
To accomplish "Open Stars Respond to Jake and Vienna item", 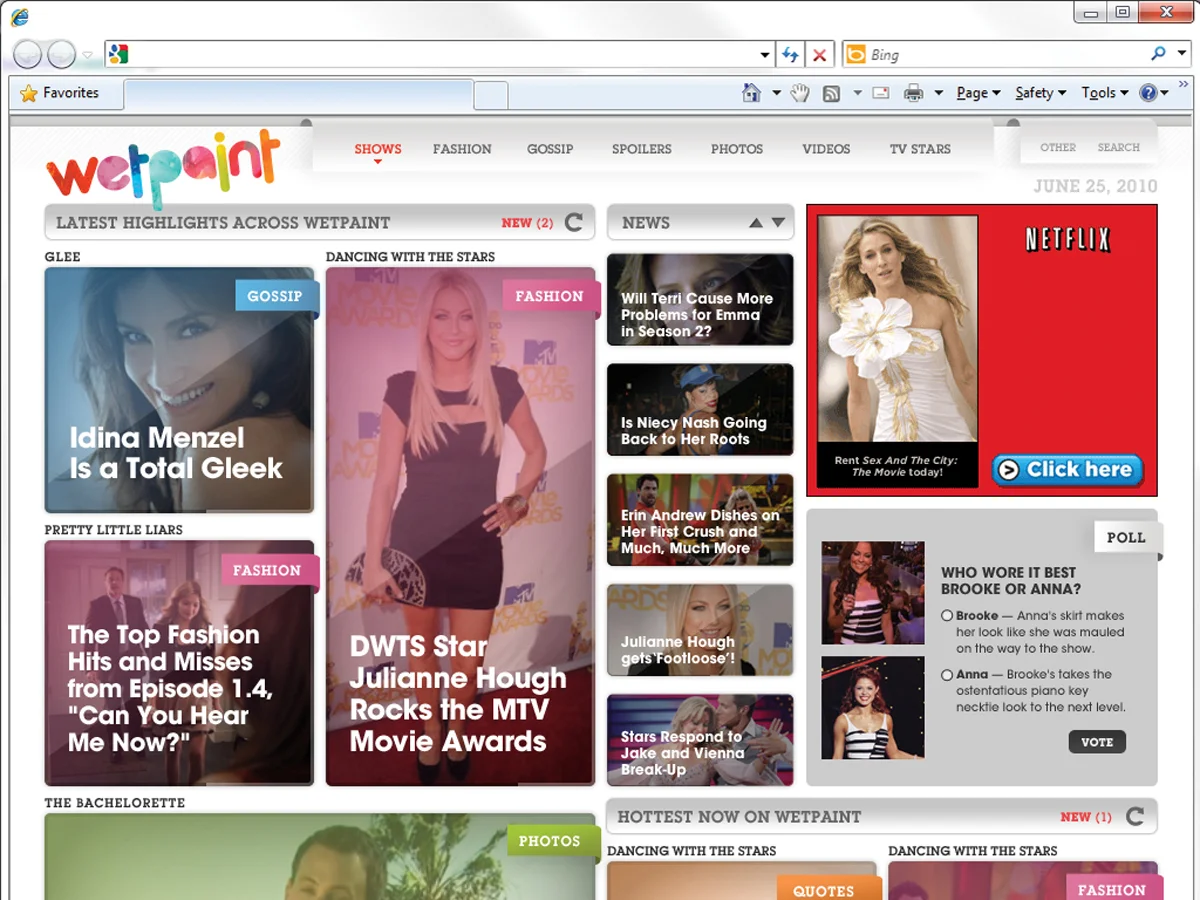I will click(700, 740).
